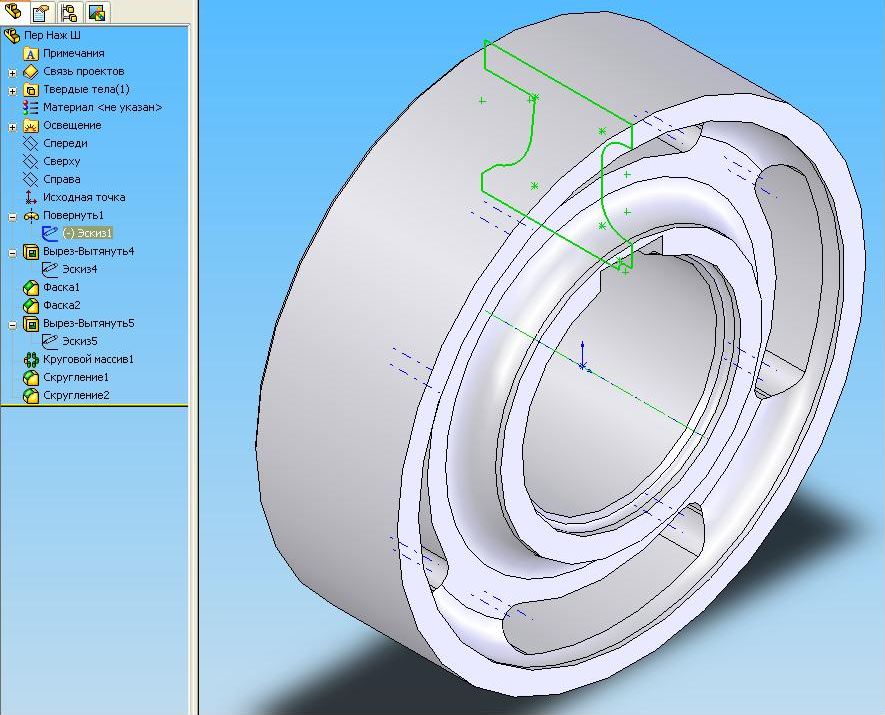Viewport: 885px width, 715px height.
Task: Click the 'Эскиз5' sketch icon
Action: [x=50, y=341]
